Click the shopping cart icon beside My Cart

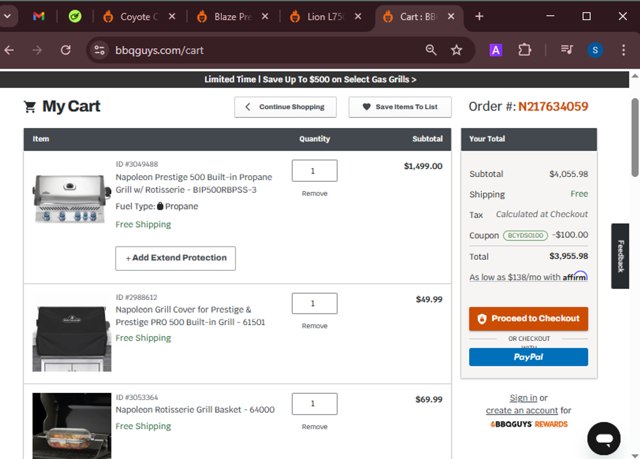pyautogui.click(x=30, y=106)
